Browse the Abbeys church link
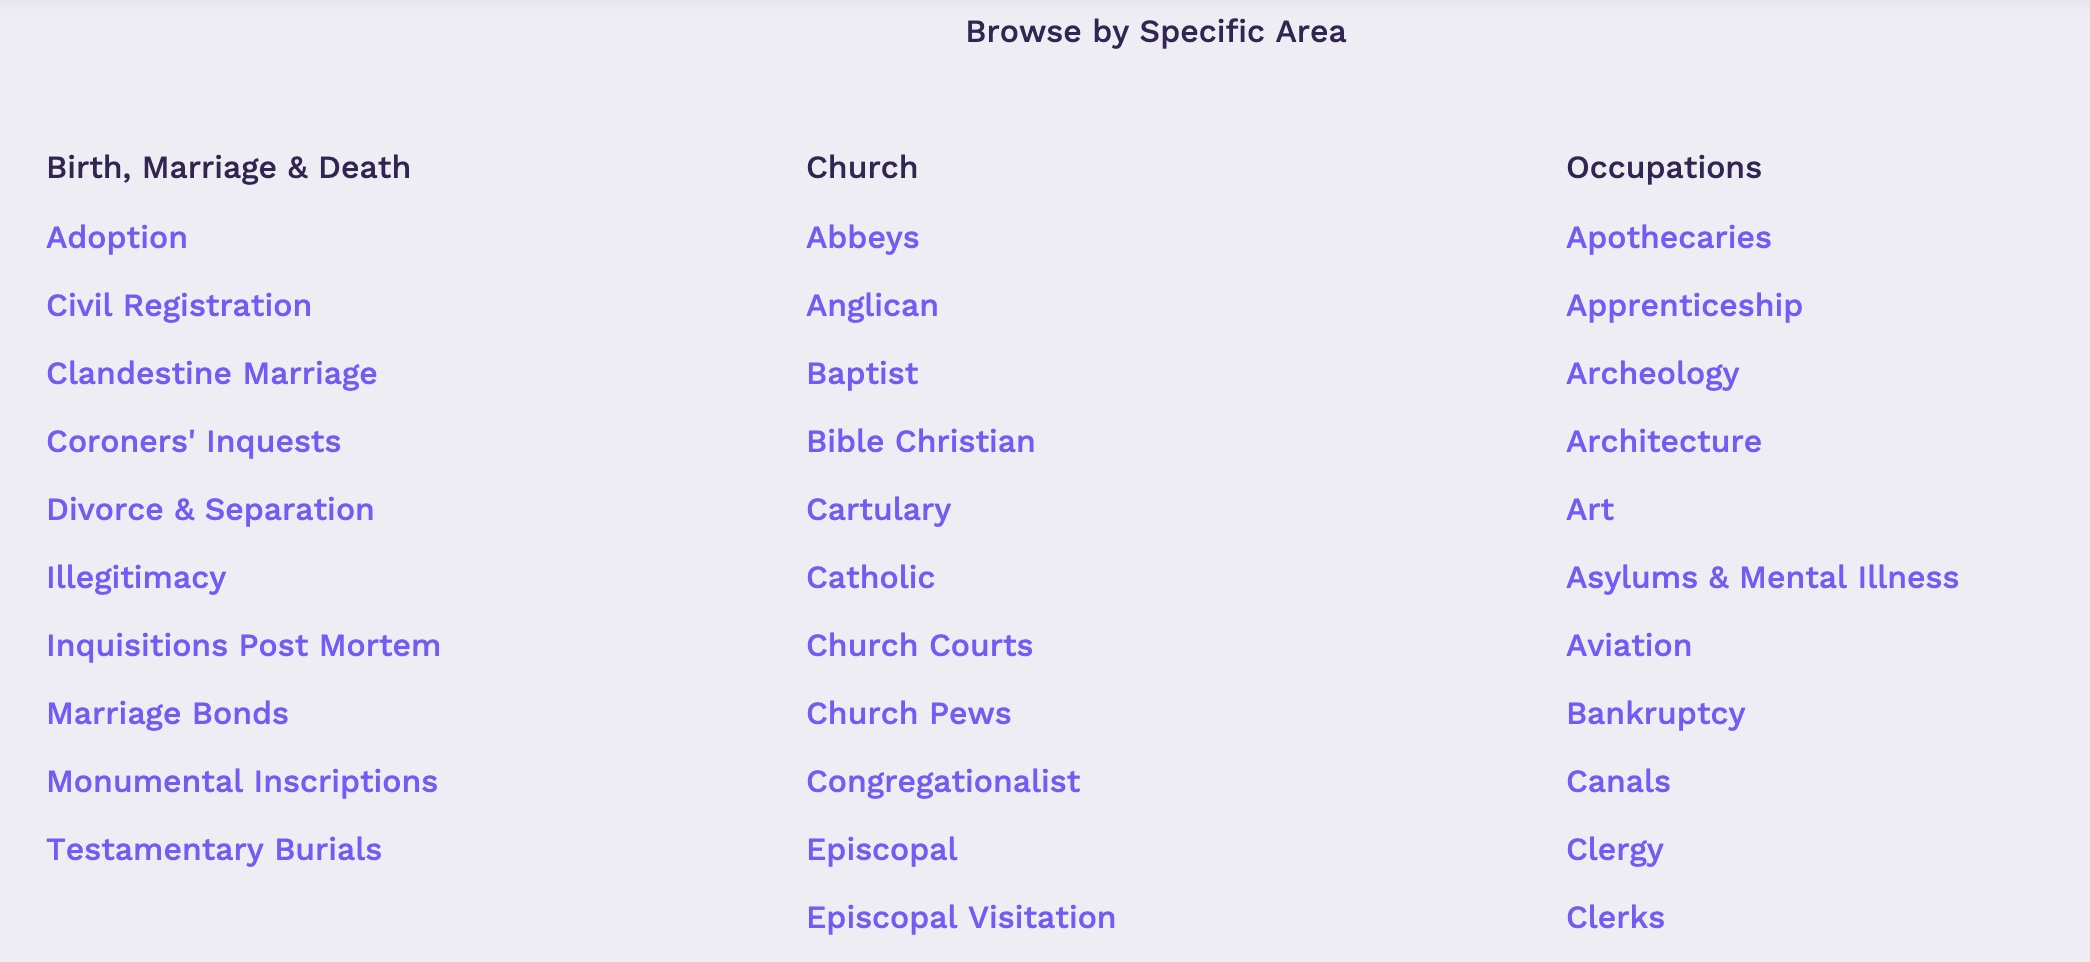This screenshot has height=962, width=2090. pos(862,238)
